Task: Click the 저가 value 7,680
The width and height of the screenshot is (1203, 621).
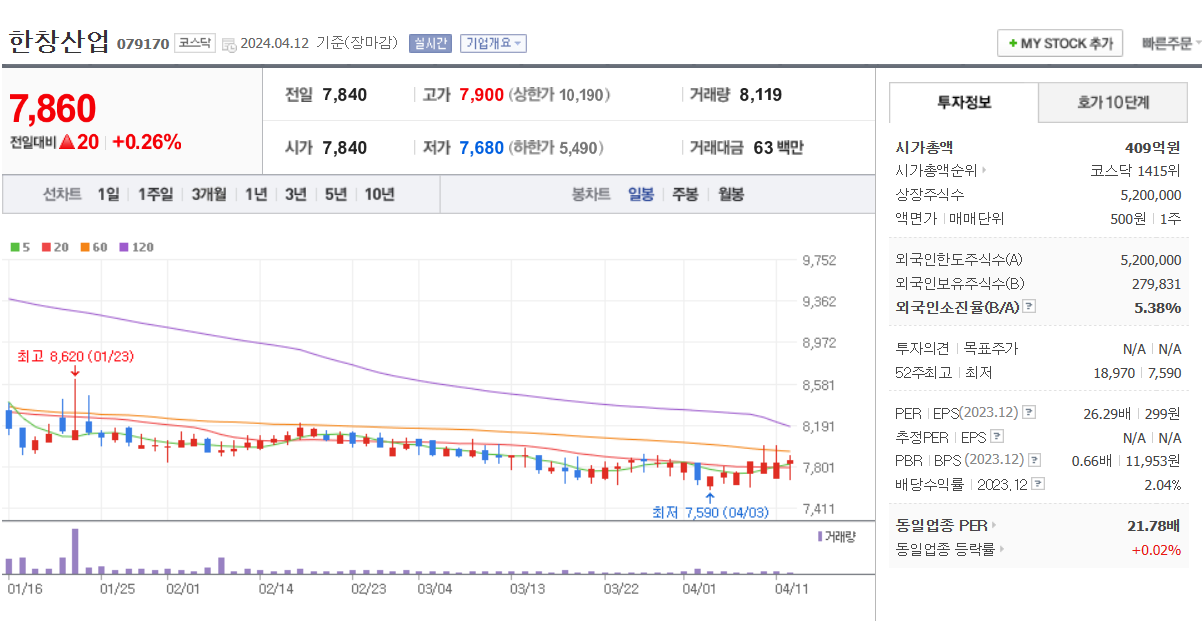Action: coord(481,148)
